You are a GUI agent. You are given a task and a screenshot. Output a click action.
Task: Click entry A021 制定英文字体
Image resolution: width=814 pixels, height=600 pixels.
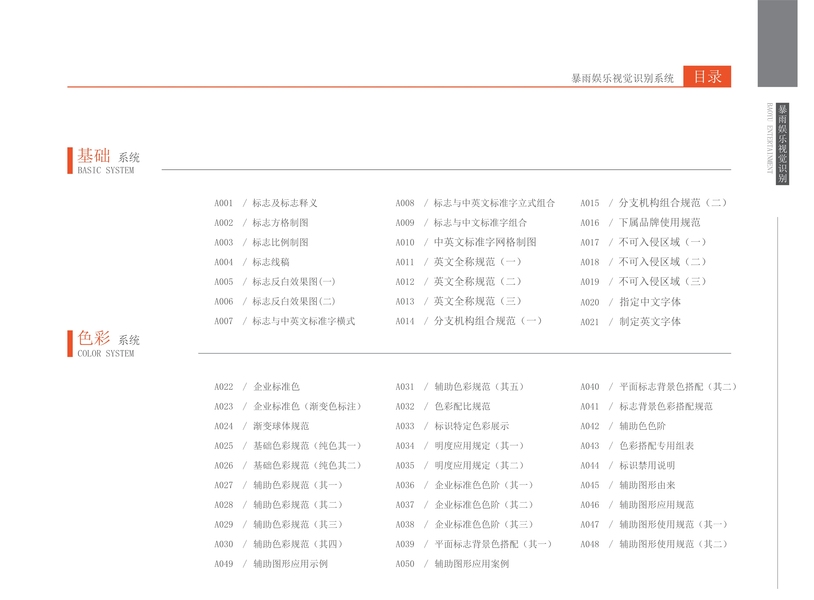click(631, 322)
